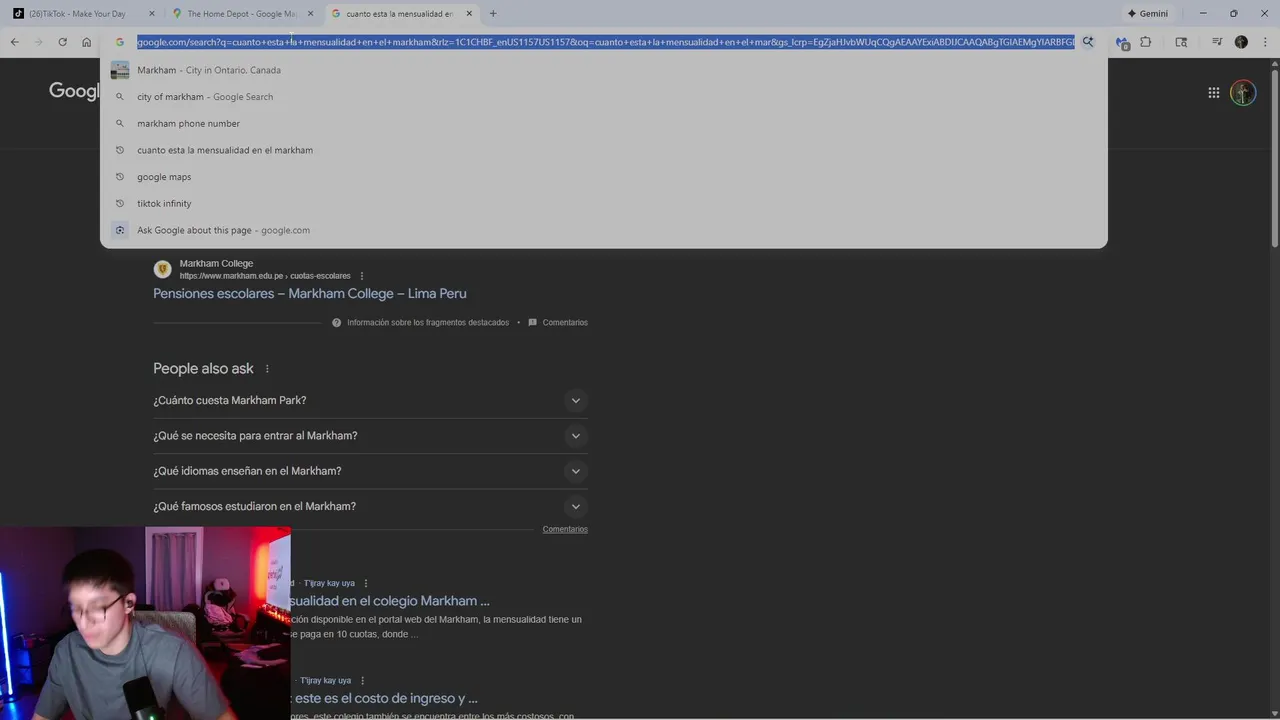Open the tab search side panel icon

1181,42
